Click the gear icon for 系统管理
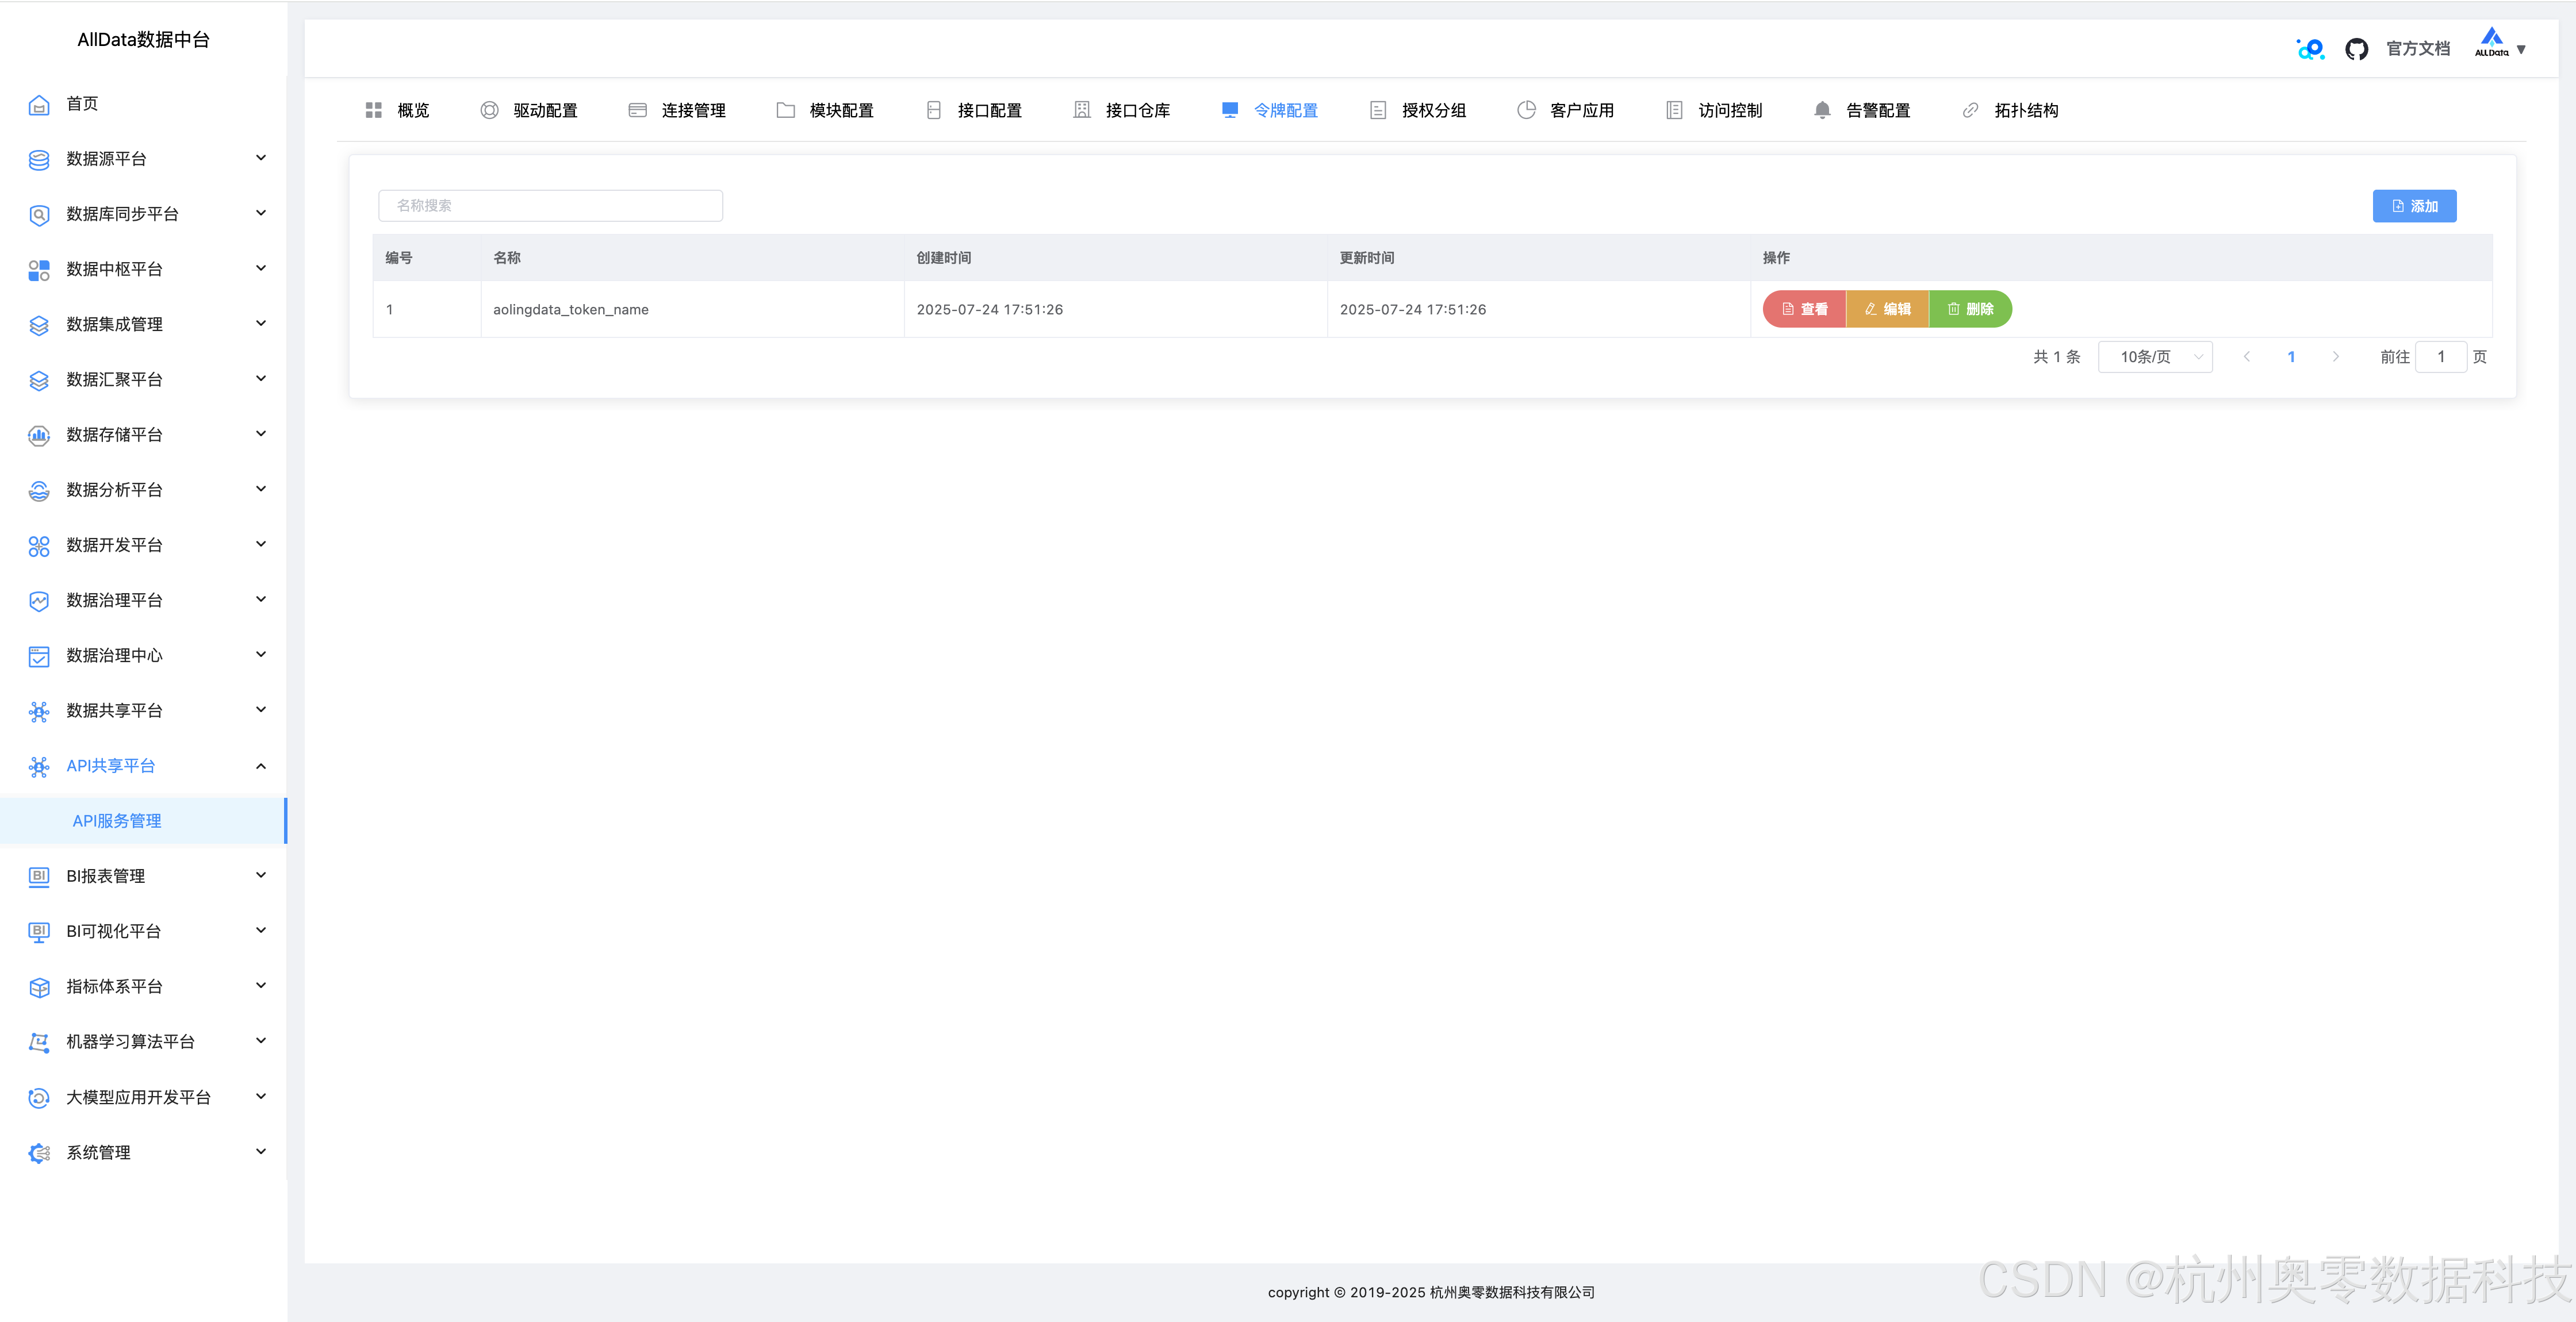 pyautogui.click(x=39, y=1153)
